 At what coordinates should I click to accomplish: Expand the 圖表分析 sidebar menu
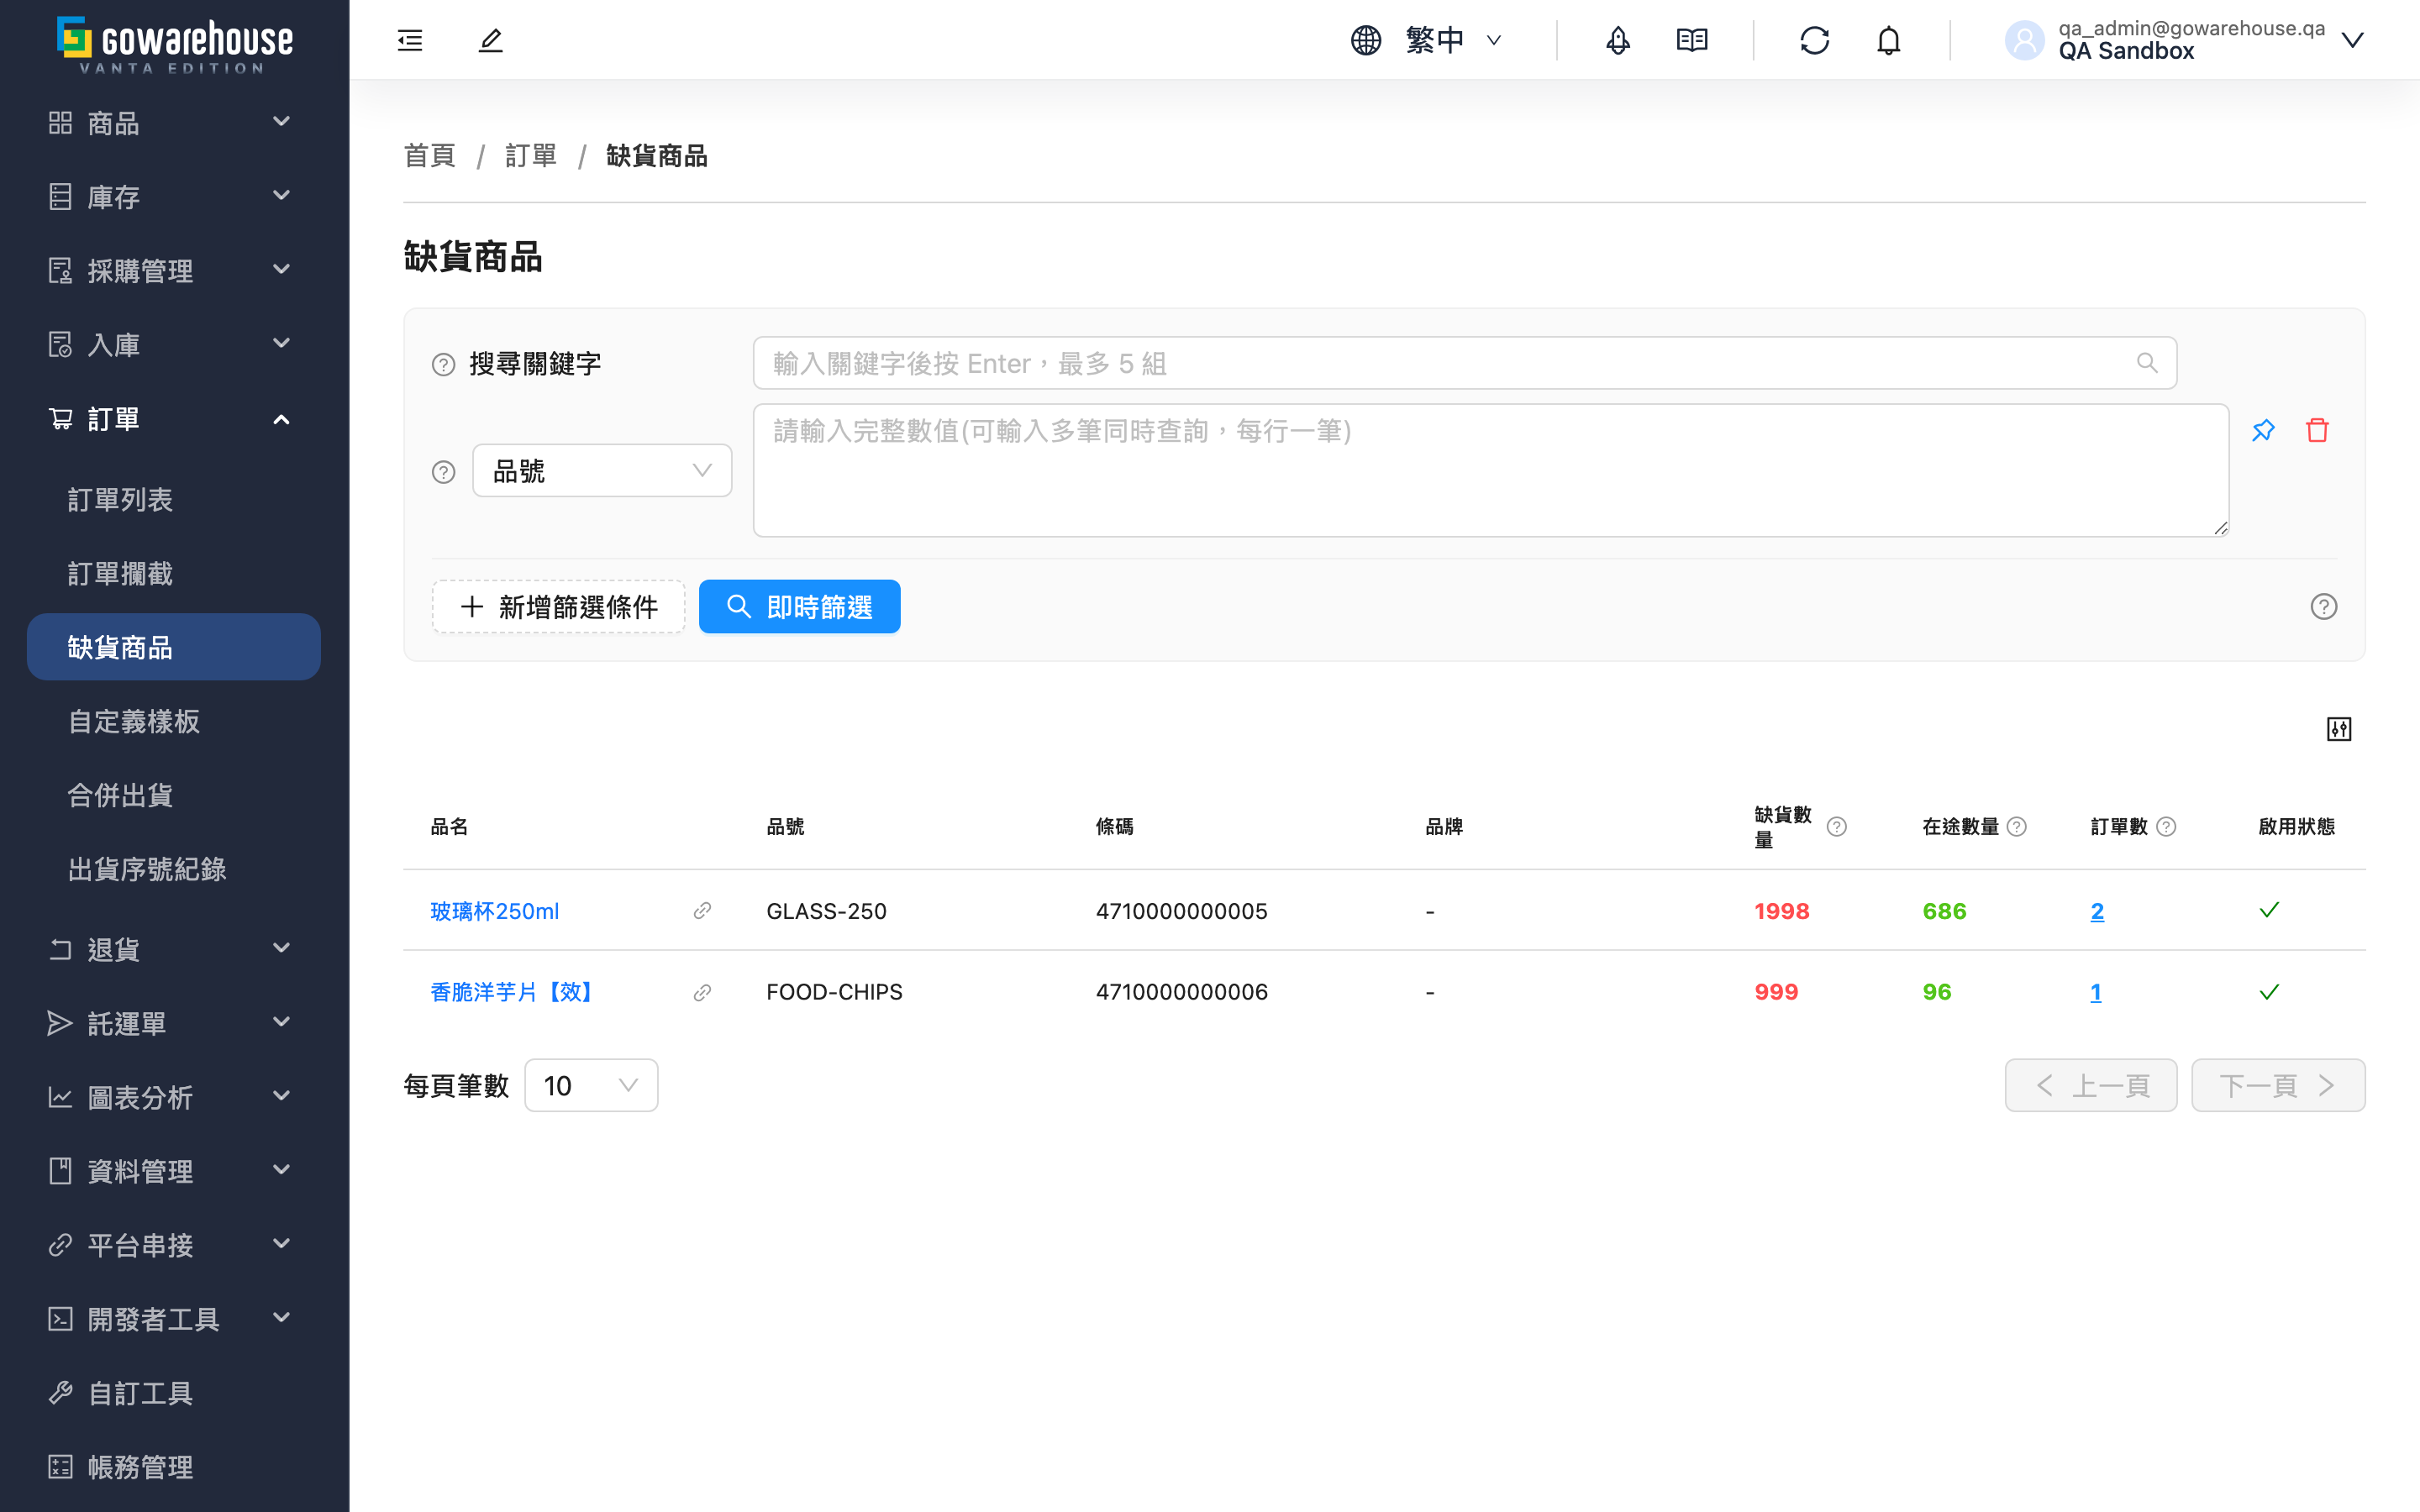pos(175,1096)
